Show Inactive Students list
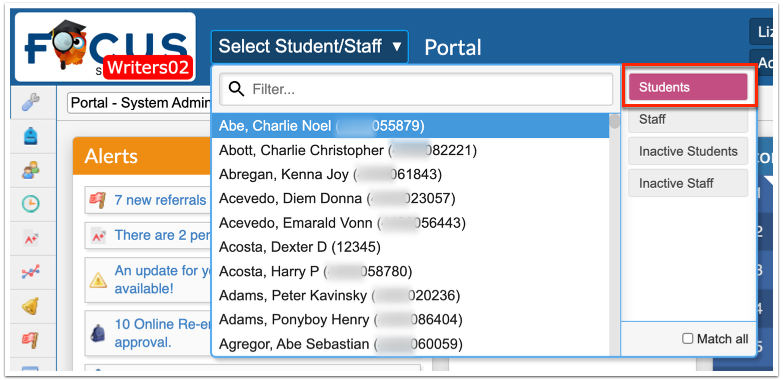This screenshot has width=783, height=380. click(688, 151)
